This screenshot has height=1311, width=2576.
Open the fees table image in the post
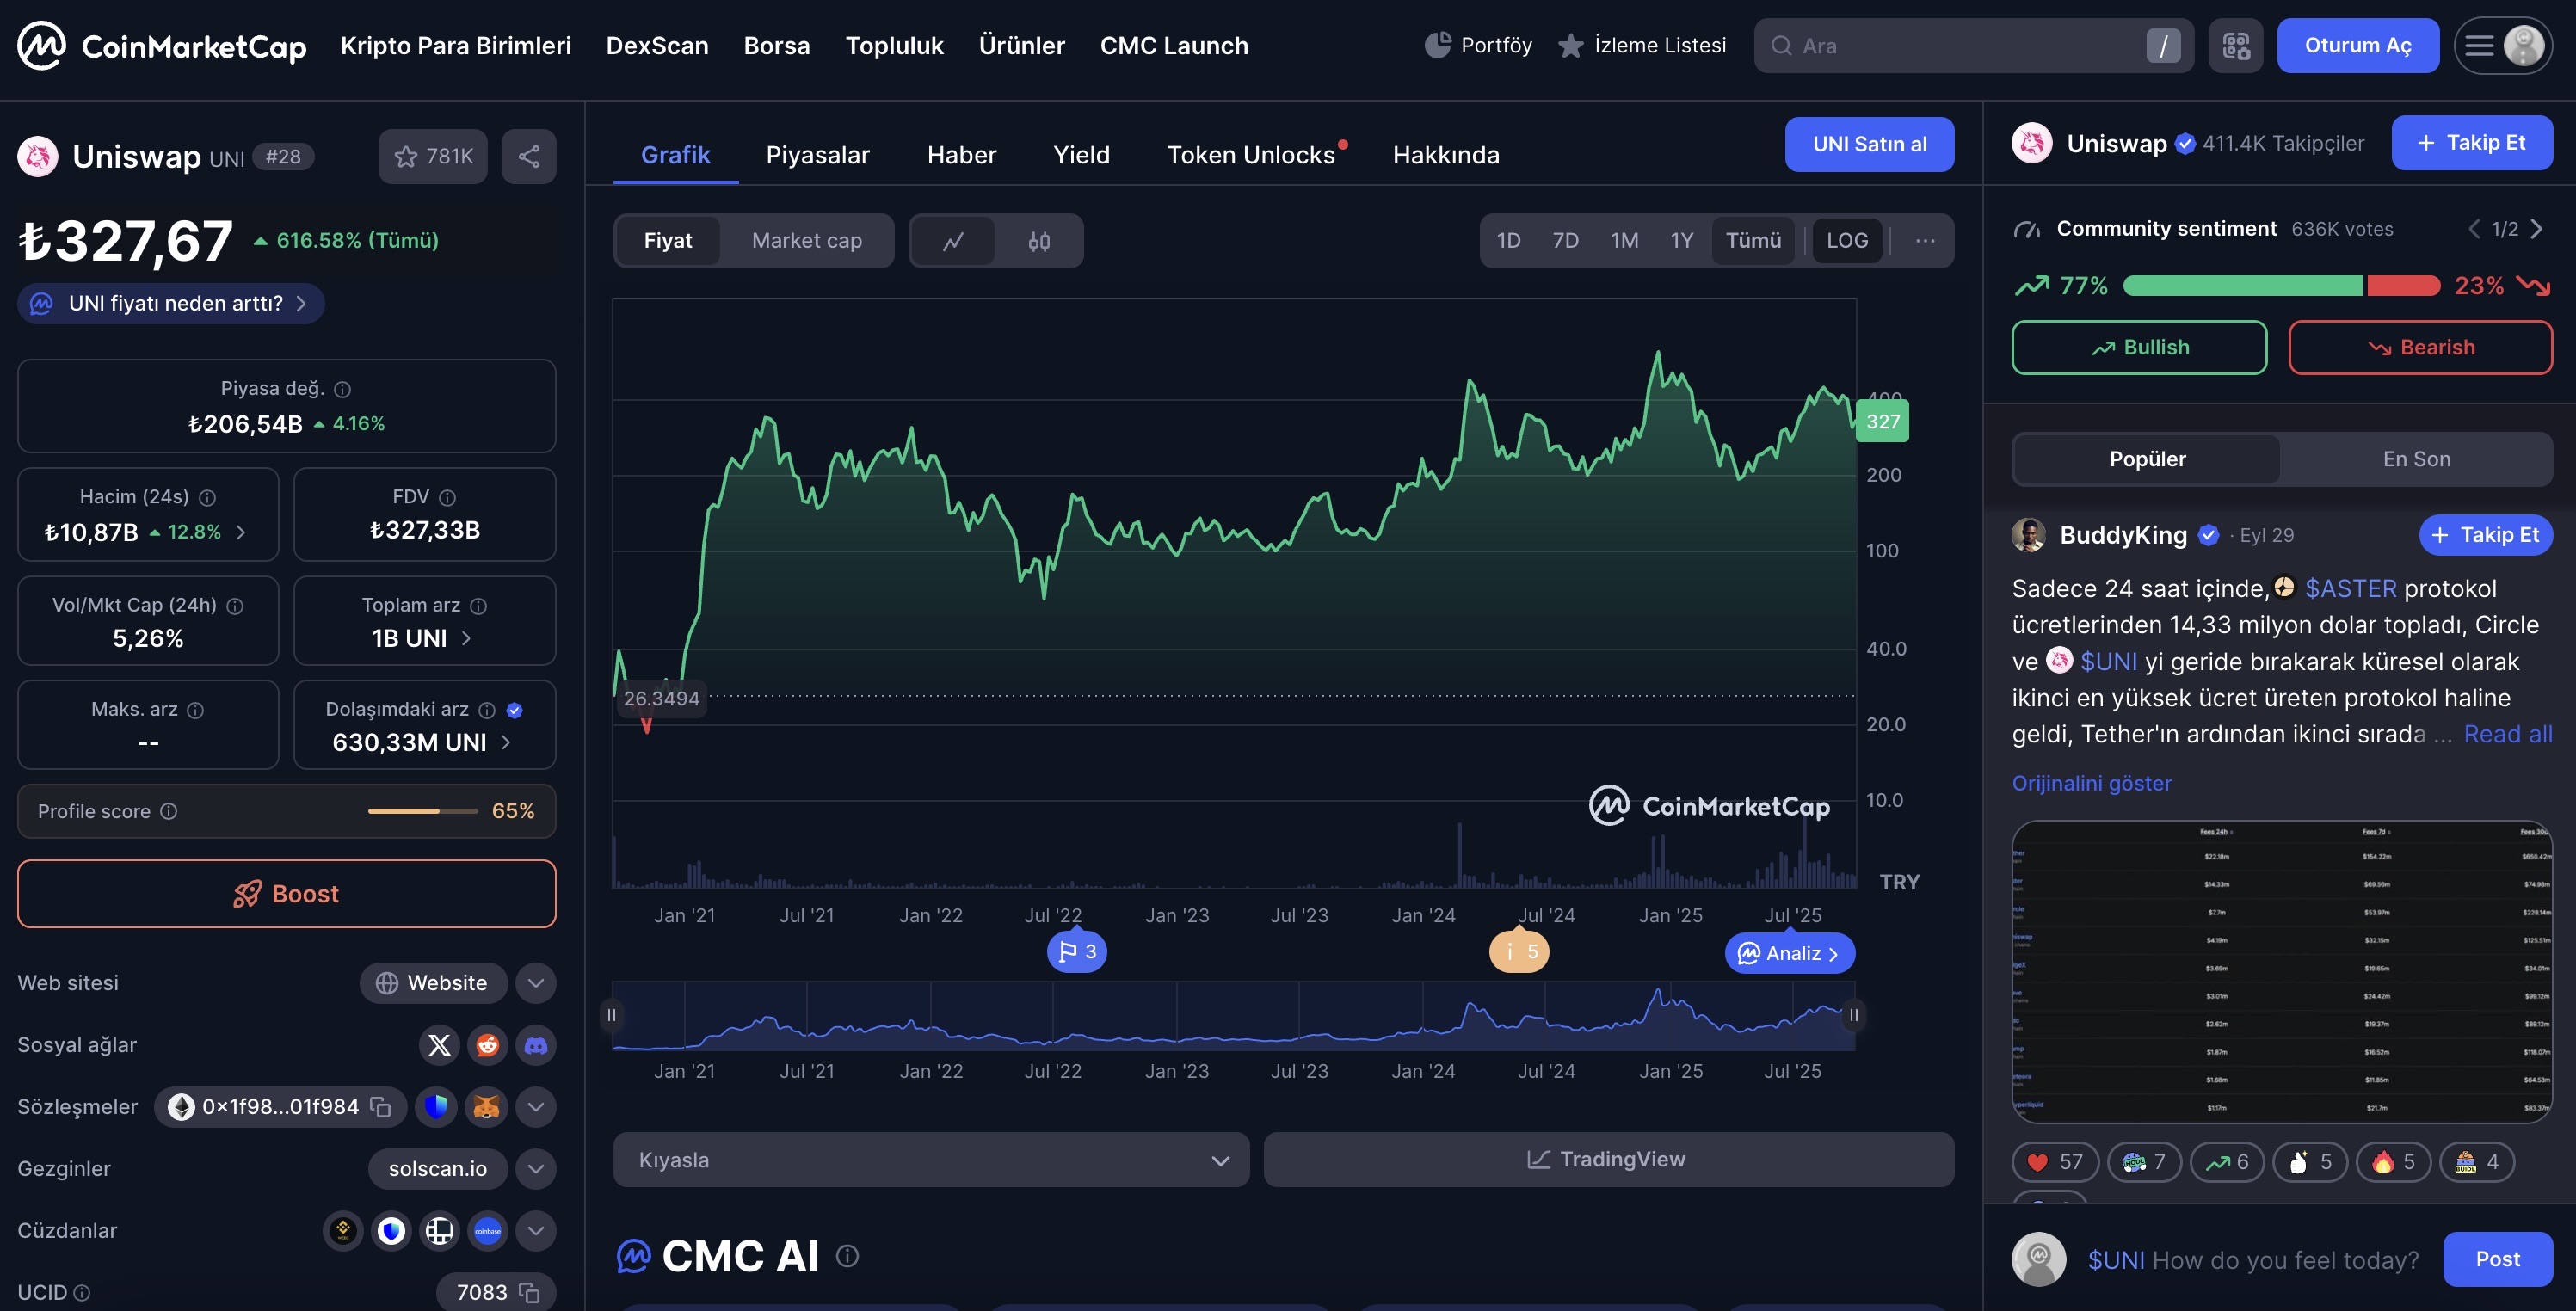(2282, 971)
